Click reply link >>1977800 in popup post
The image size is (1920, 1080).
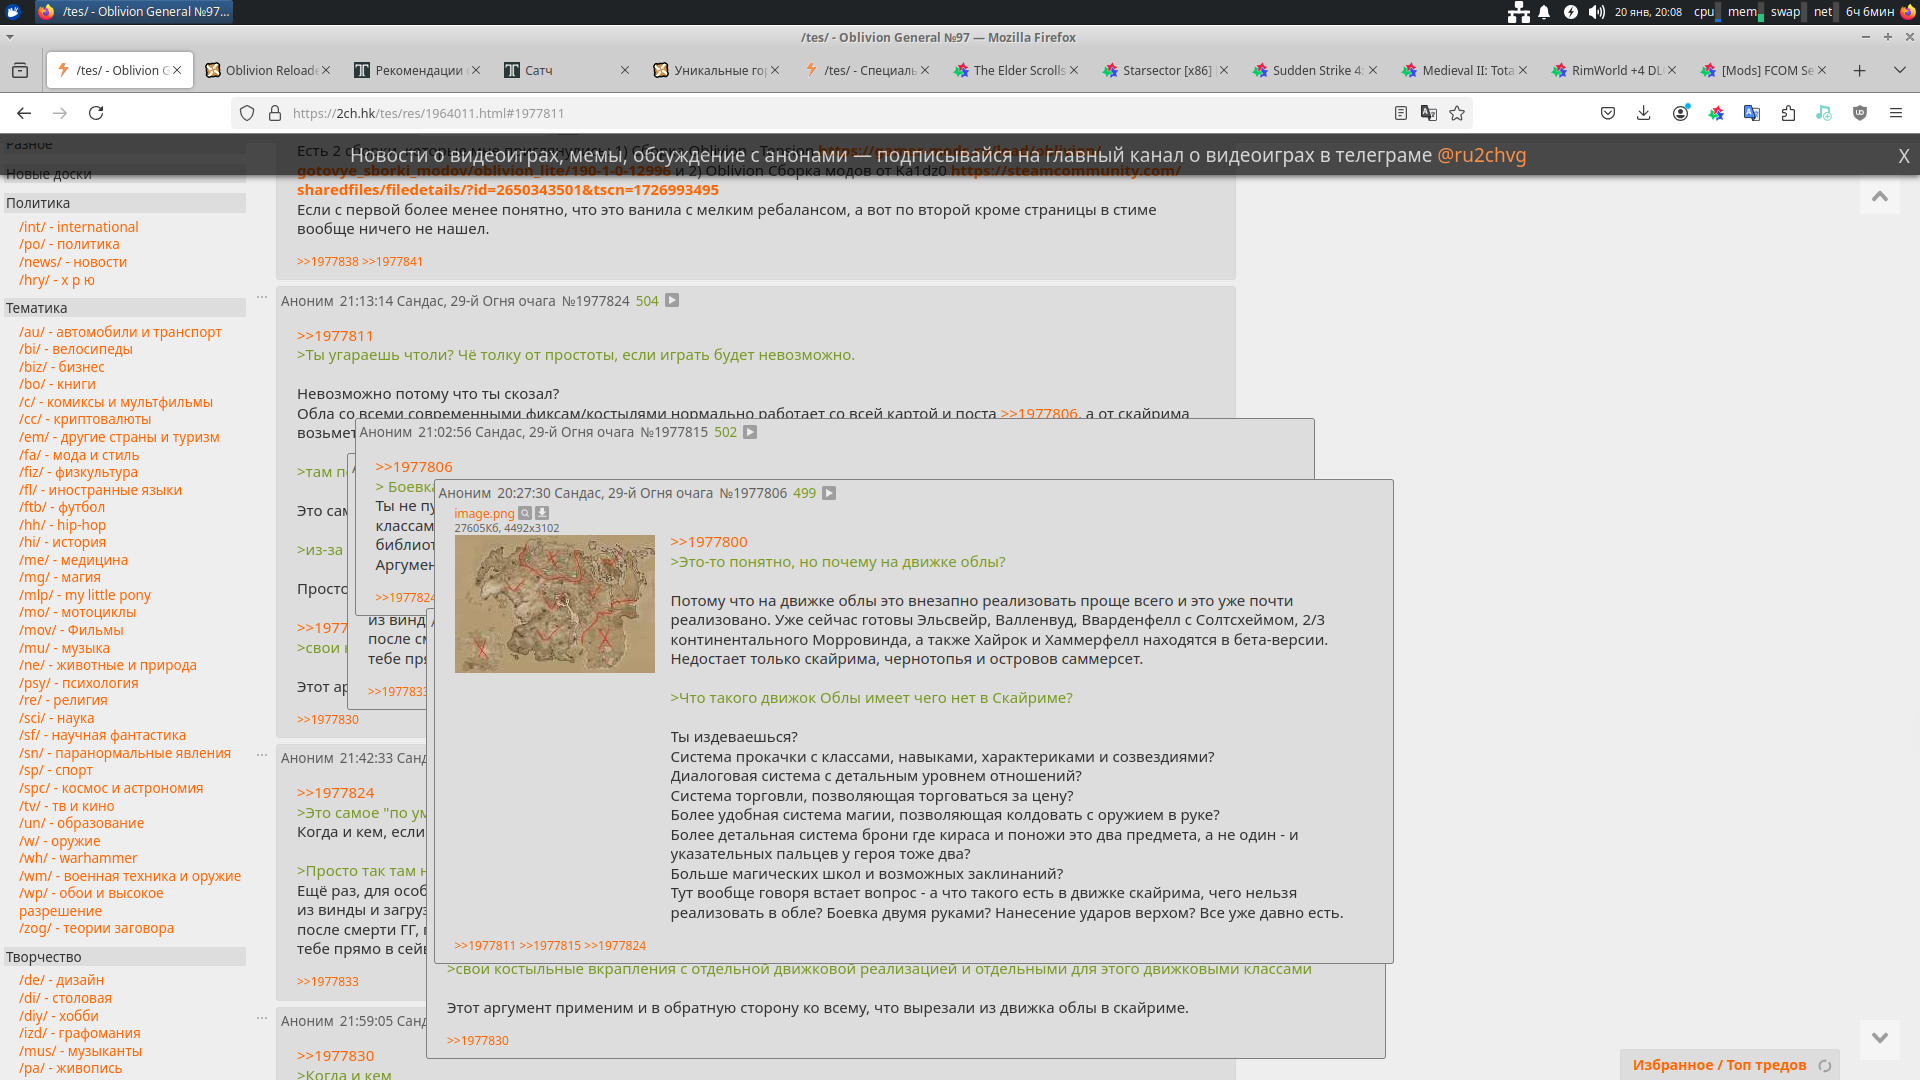[709, 542]
